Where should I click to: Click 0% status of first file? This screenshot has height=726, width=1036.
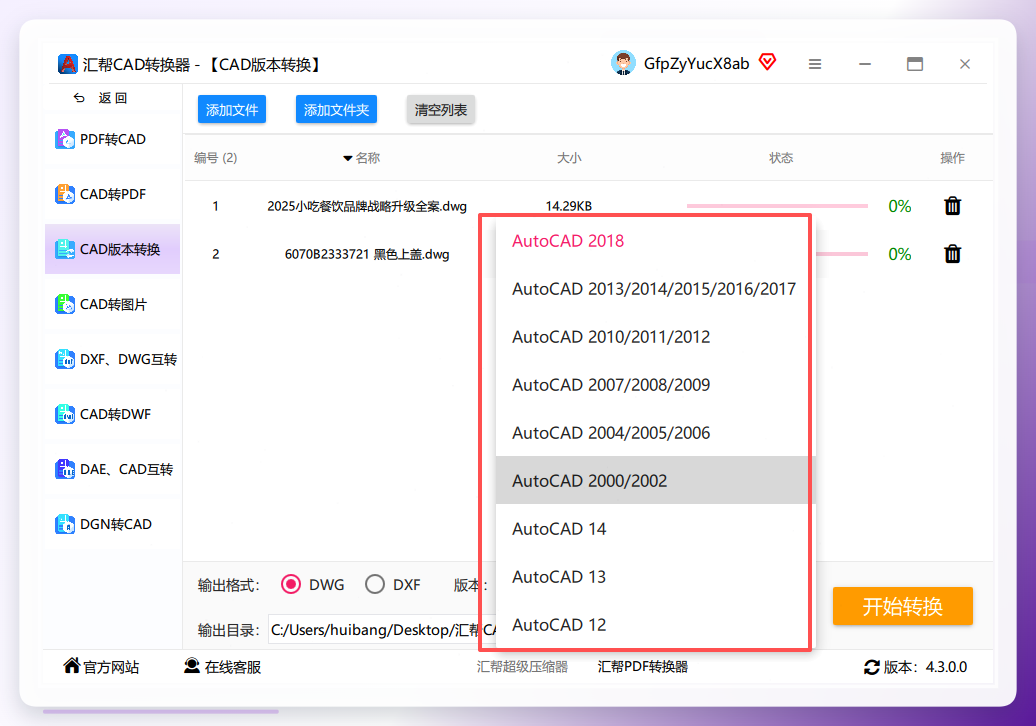pyautogui.click(x=899, y=206)
